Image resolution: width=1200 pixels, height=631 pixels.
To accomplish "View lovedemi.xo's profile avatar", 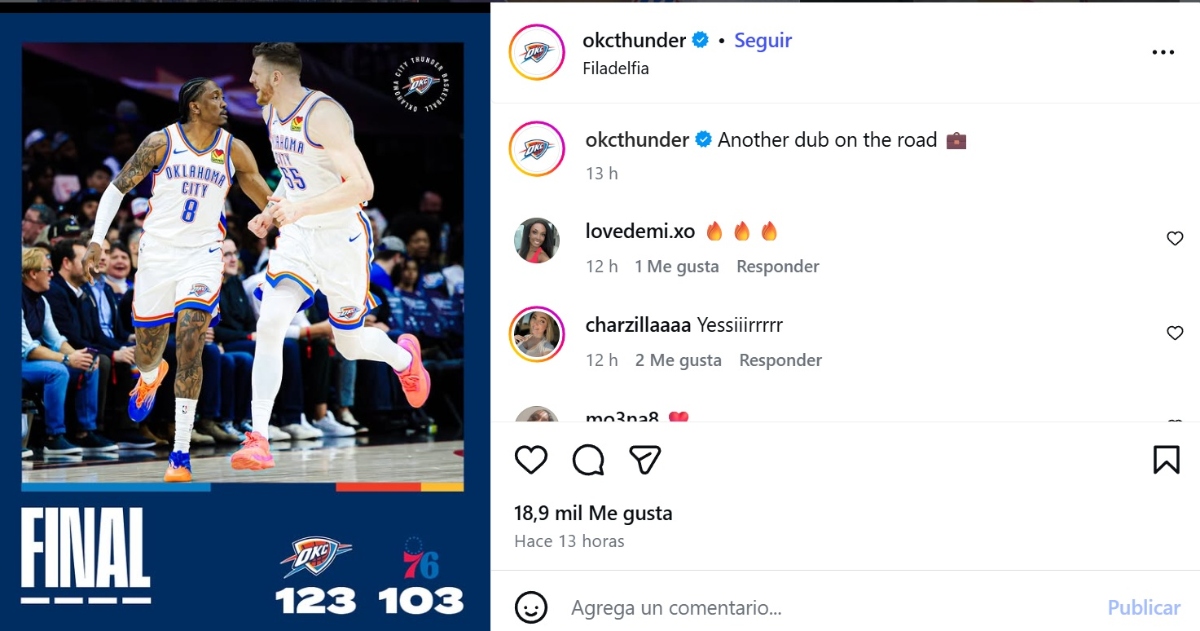I will [537, 240].
